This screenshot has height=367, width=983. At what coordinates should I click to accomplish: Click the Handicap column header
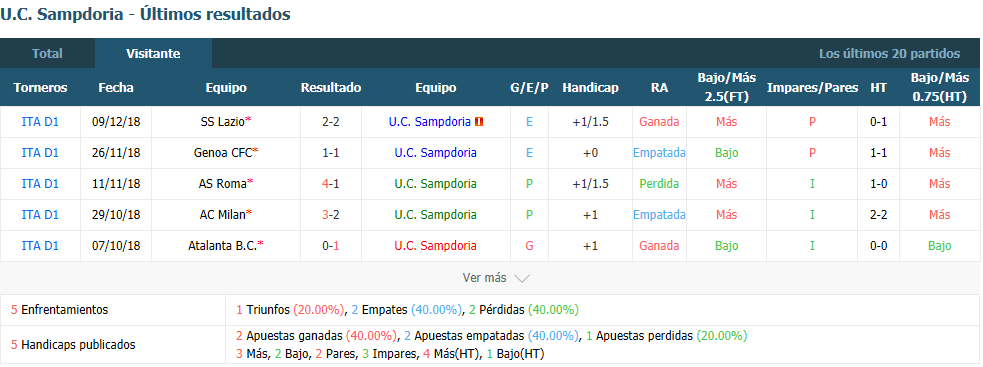591,88
